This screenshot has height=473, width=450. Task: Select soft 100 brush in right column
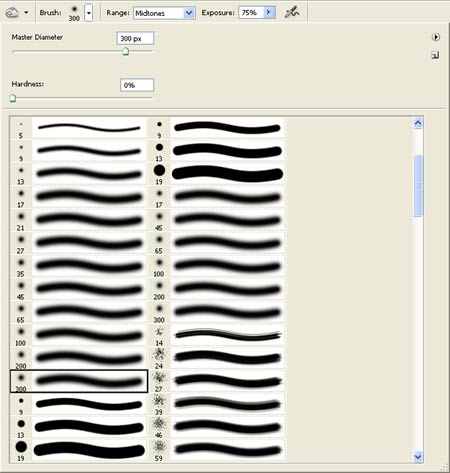(217, 266)
